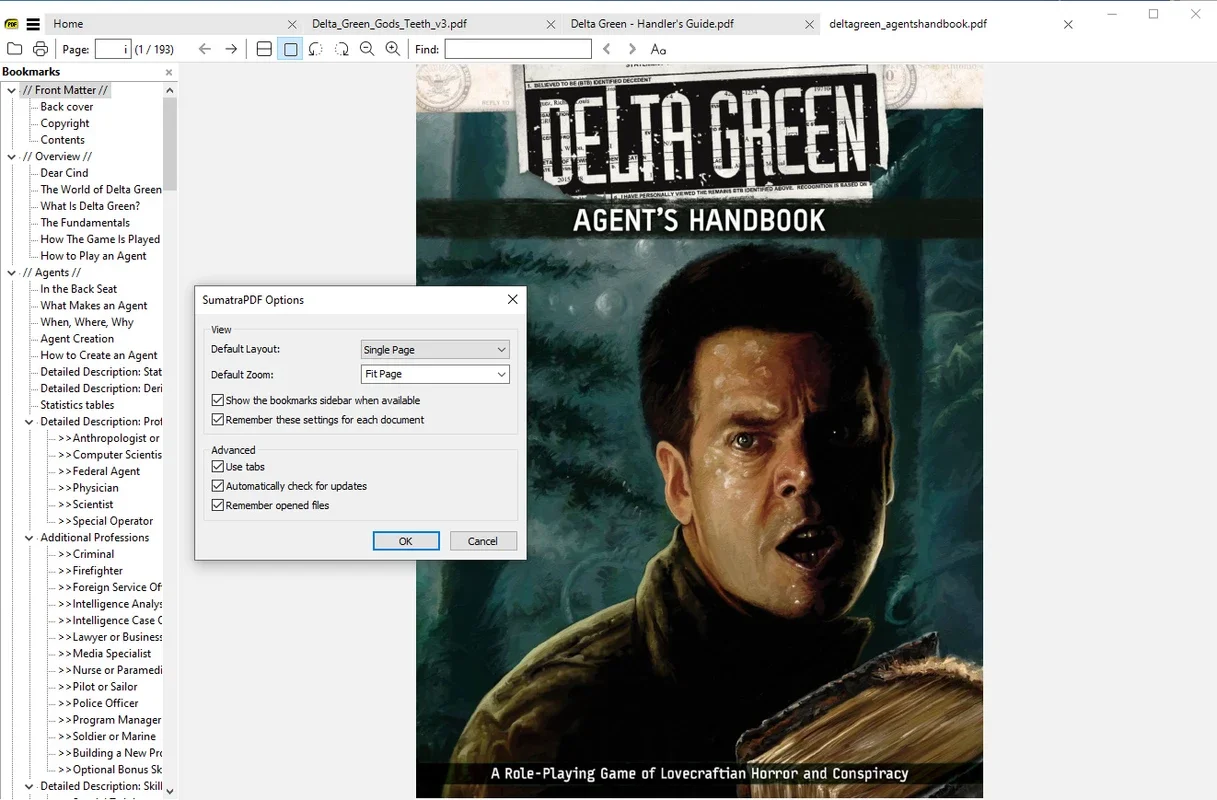This screenshot has height=800, width=1217.
Task: Open the Default Zoom dropdown
Action: (435, 374)
